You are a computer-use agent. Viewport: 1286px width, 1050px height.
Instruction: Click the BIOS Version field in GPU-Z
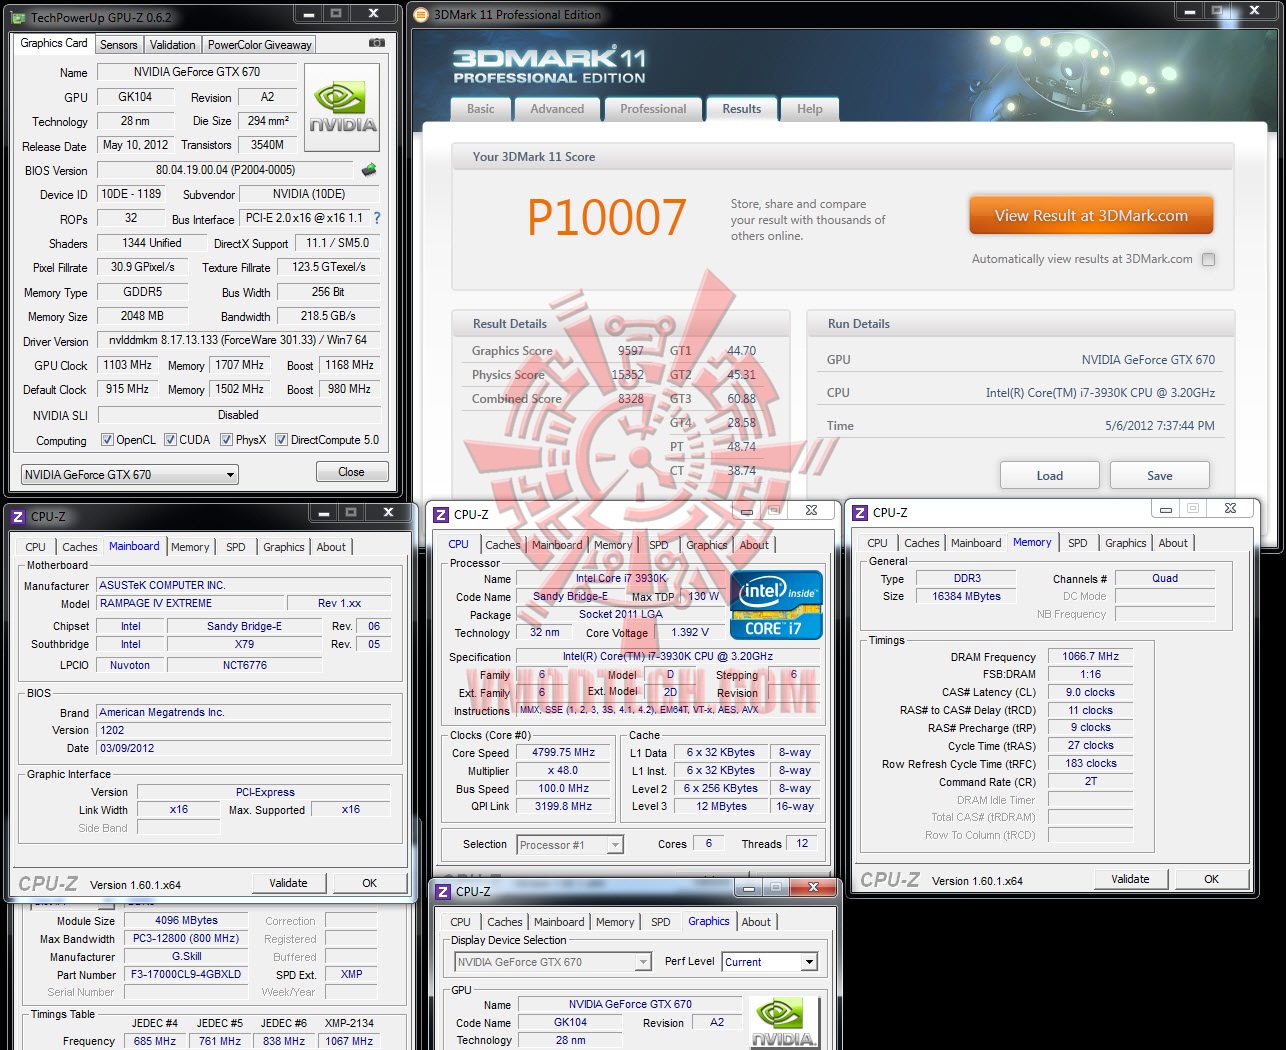(225, 170)
